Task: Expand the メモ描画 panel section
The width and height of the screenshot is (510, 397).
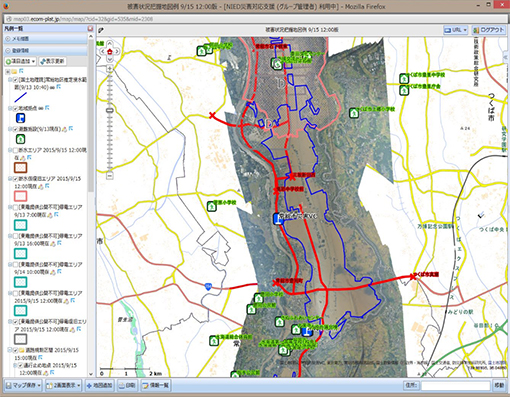Action: (x=45, y=39)
